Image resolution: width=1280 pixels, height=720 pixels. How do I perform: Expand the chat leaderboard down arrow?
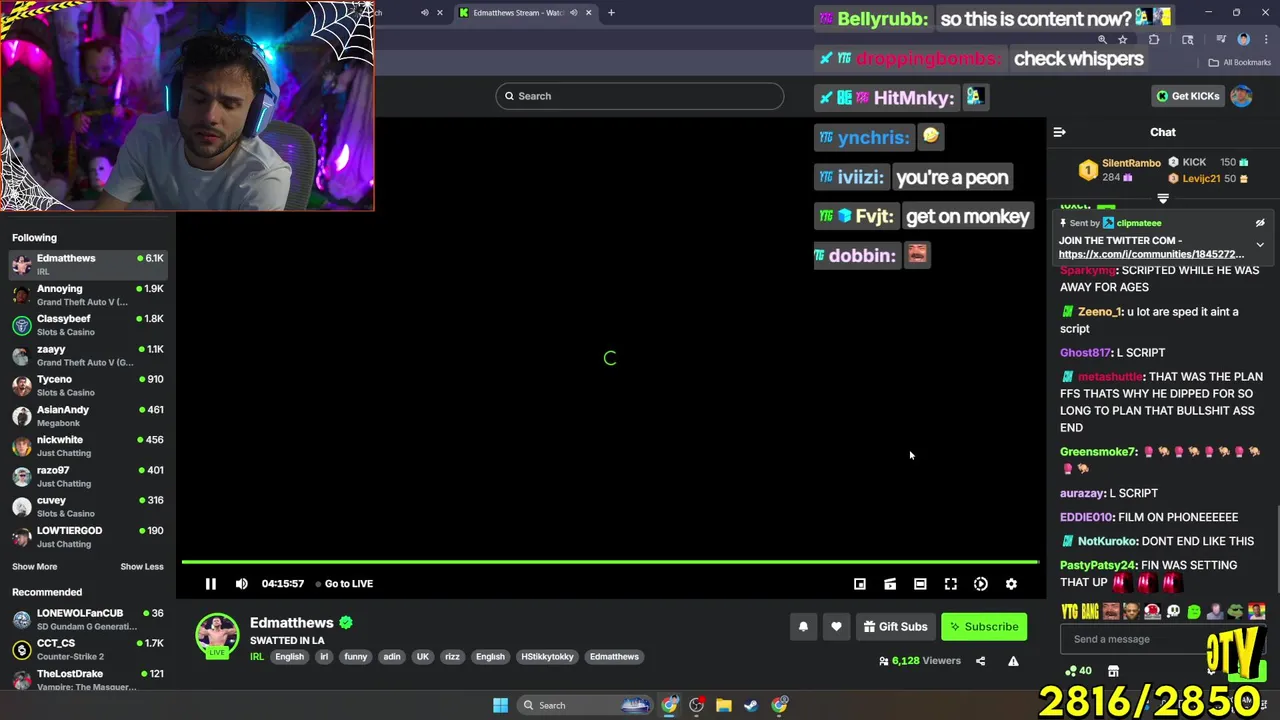tap(1163, 199)
